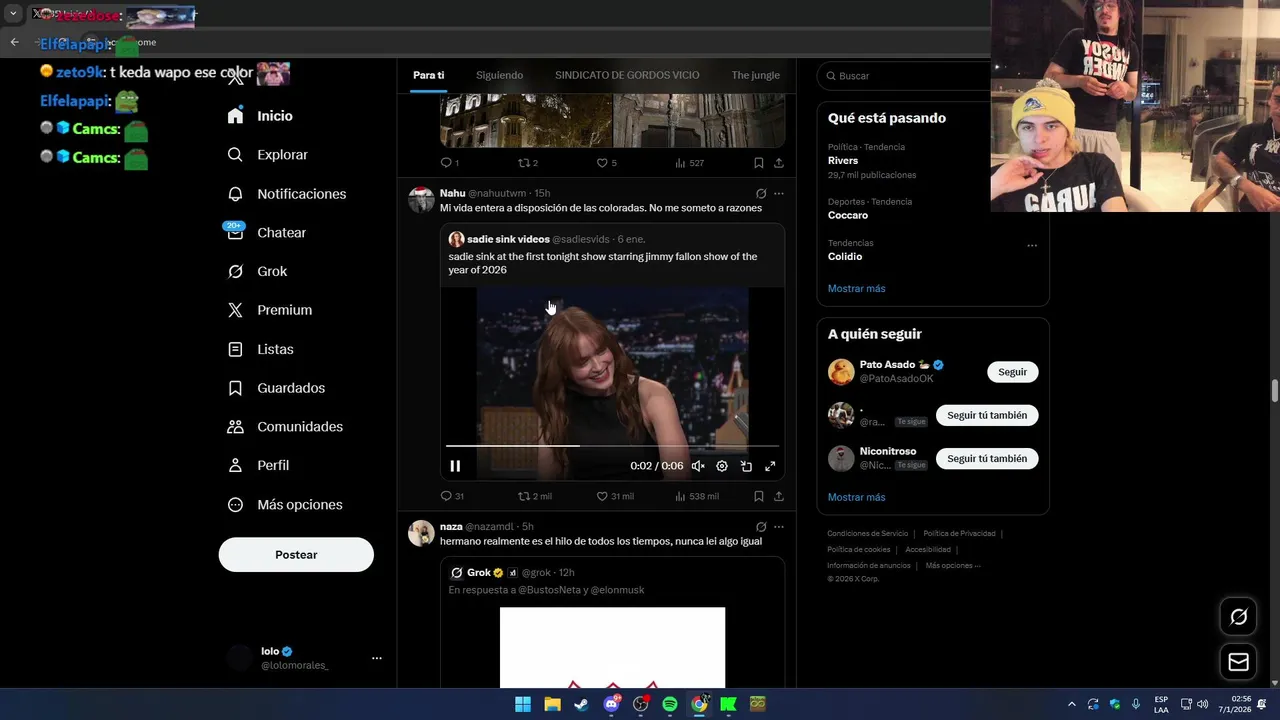Open video player settings gear
The height and width of the screenshot is (720, 1280).
(722, 466)
